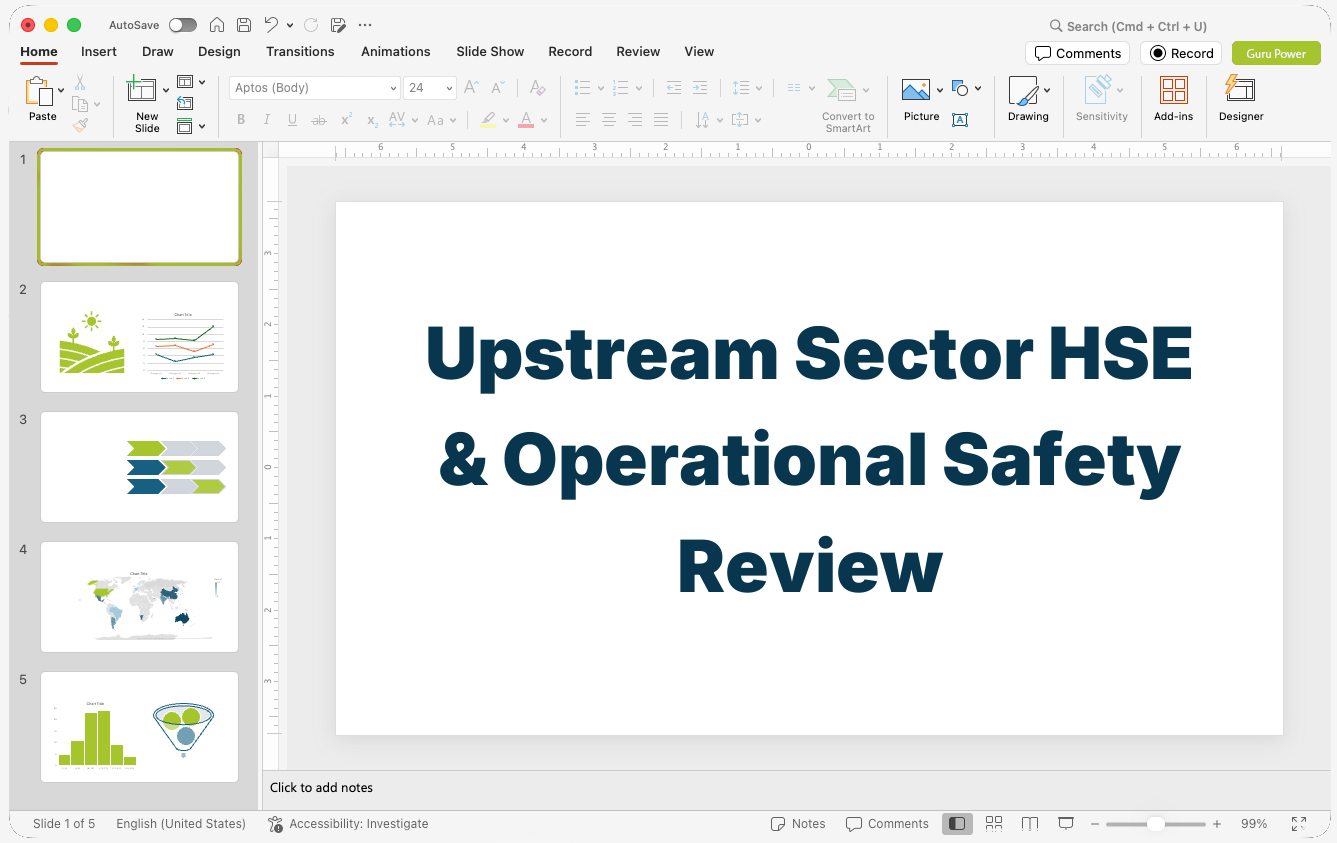1337x843 pixels.
Task: Click the Paste clipboard icon
Action: pos(39,91)
